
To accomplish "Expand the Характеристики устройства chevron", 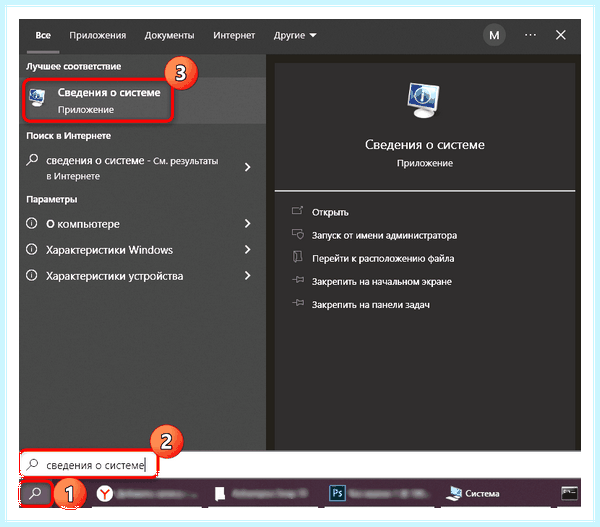I will pyautogui.click(x=248, y=276).
